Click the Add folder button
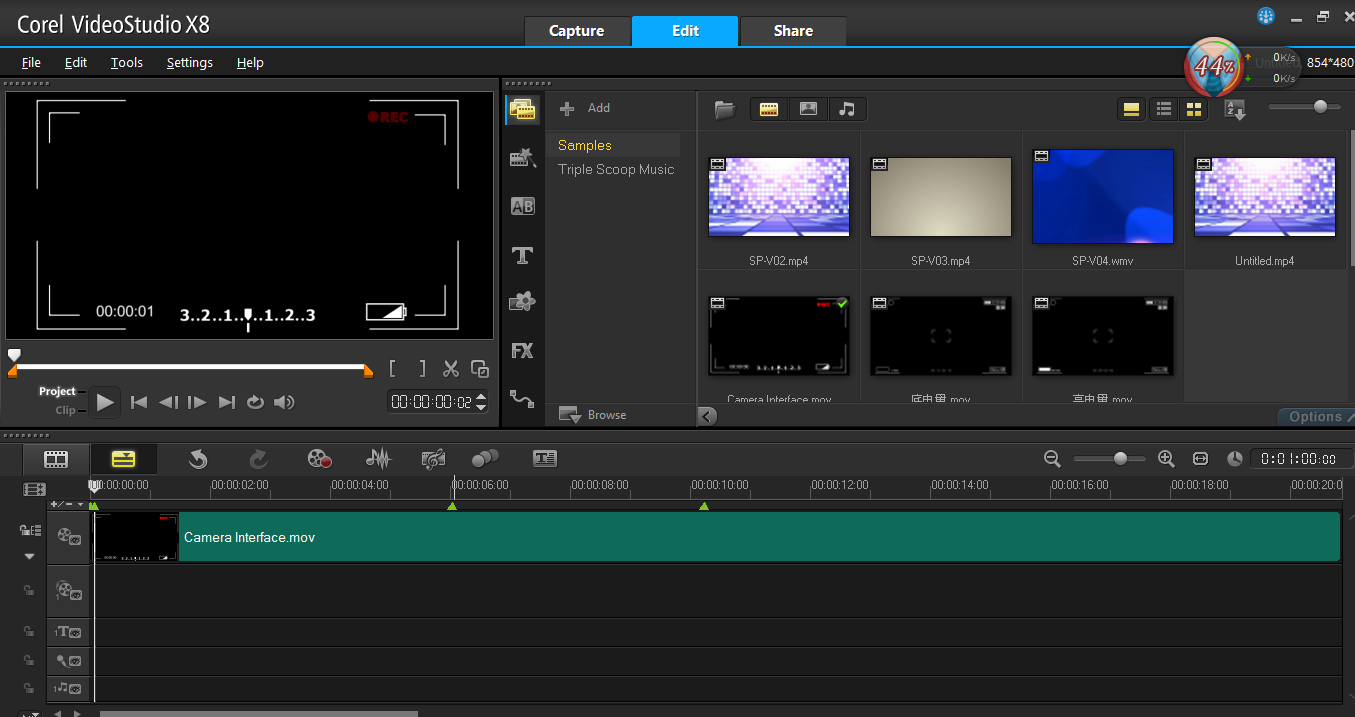 [x=585, y=108]
